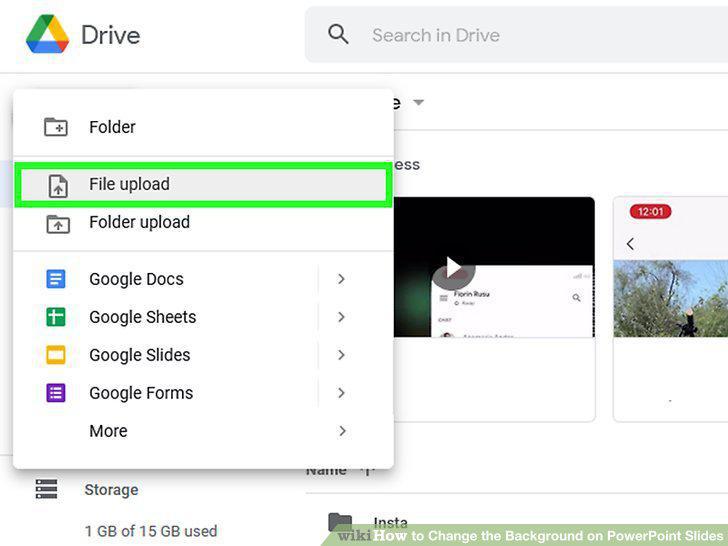Screen dimensions: 728x546
Task: Click the Insta folder icon
Action: pyautogui.click(x=340, y=522)
